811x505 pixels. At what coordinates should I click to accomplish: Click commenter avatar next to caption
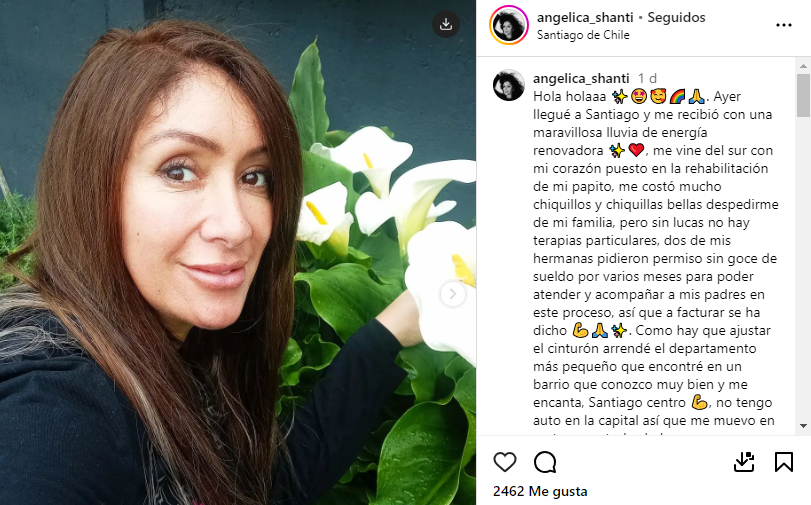(x=509, y=85)
